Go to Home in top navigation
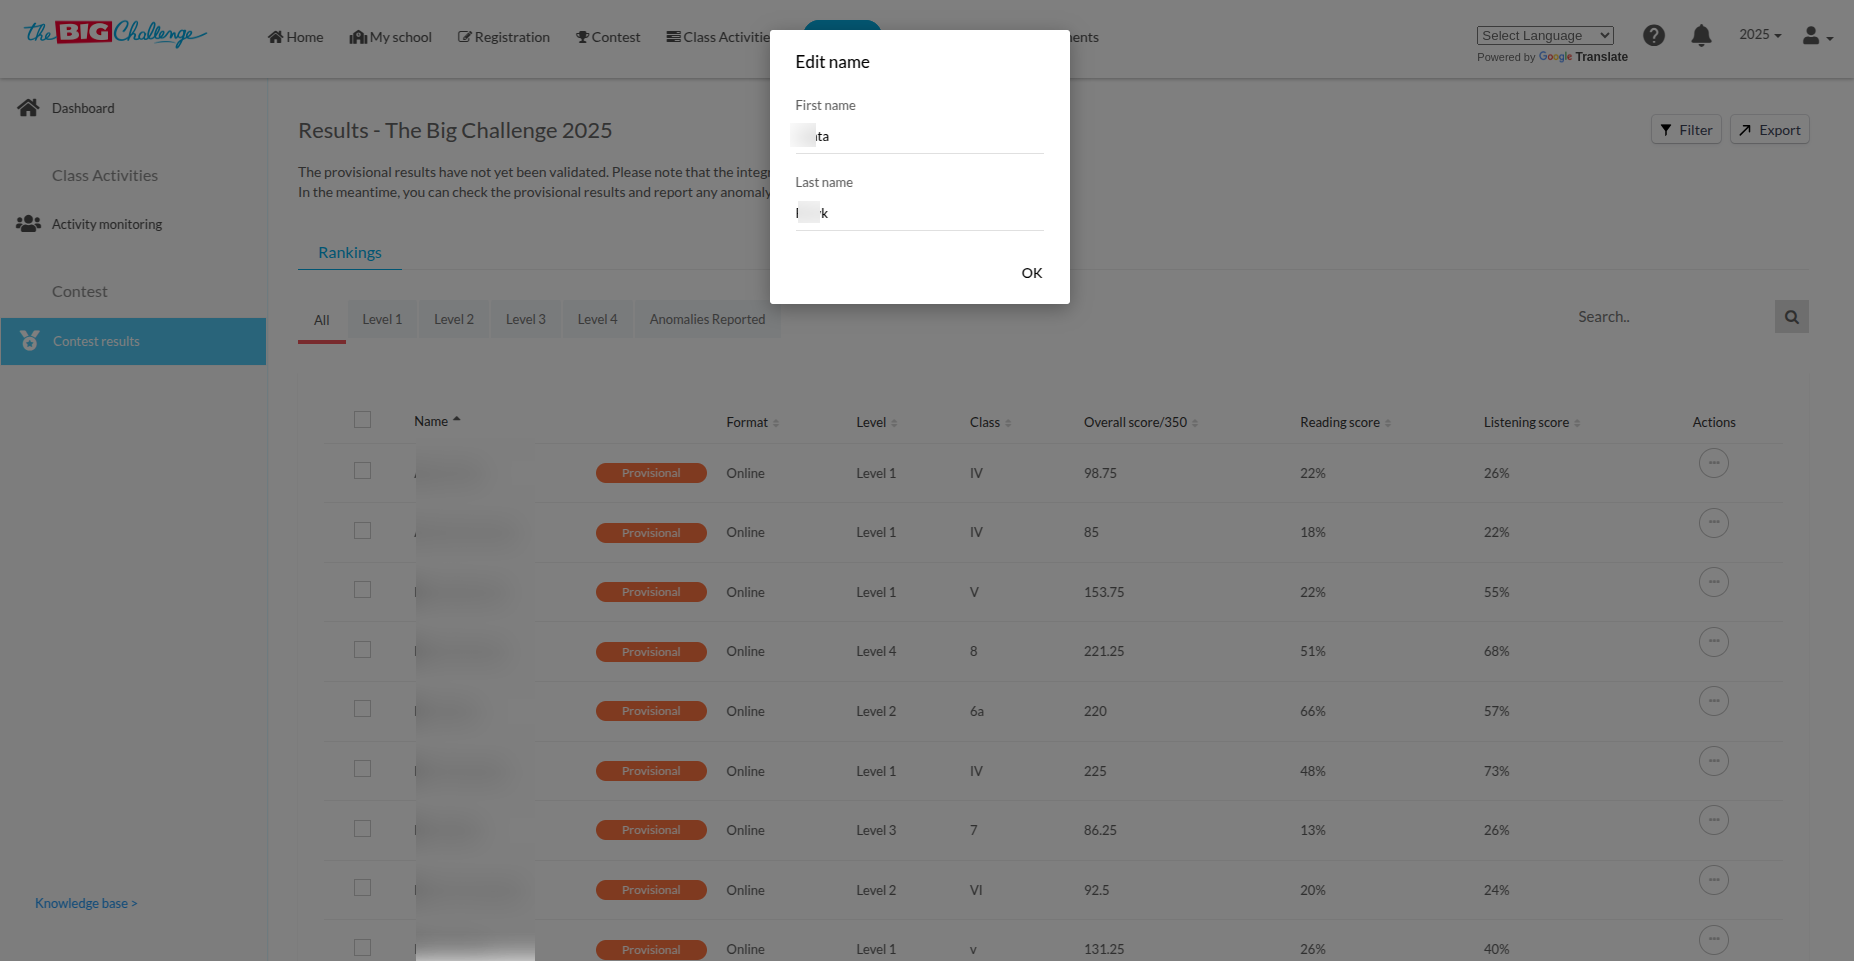This screenshot has width=1854, height=961. 295,37
